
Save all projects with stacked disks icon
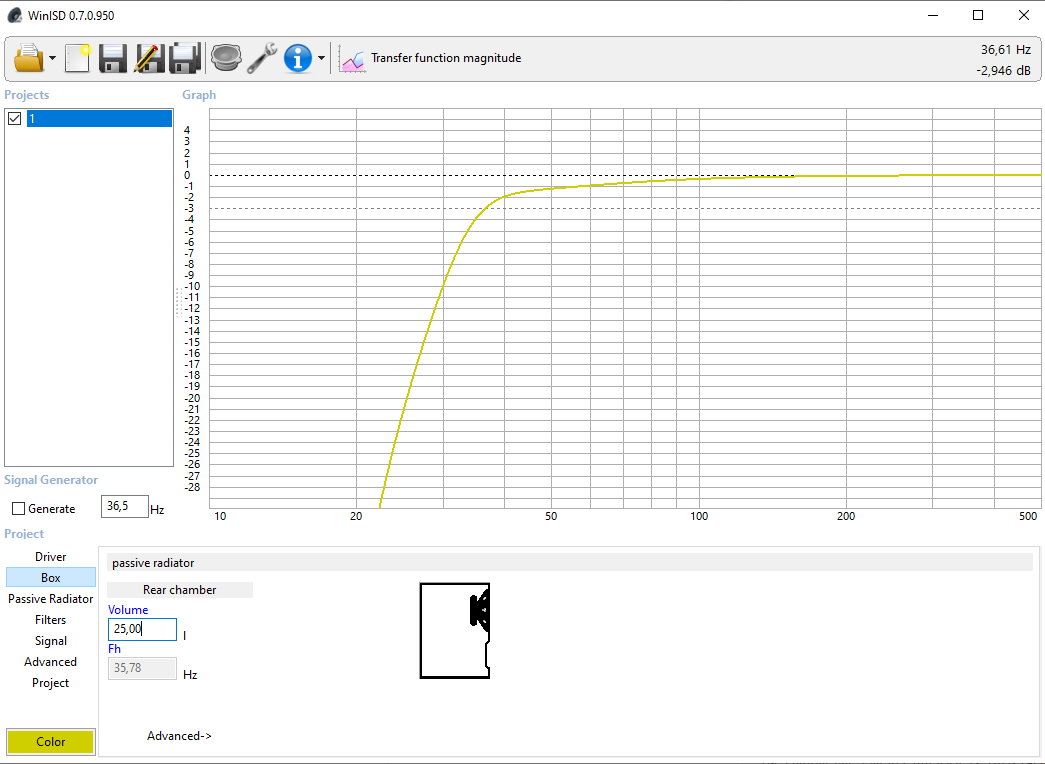pos(185,58)
